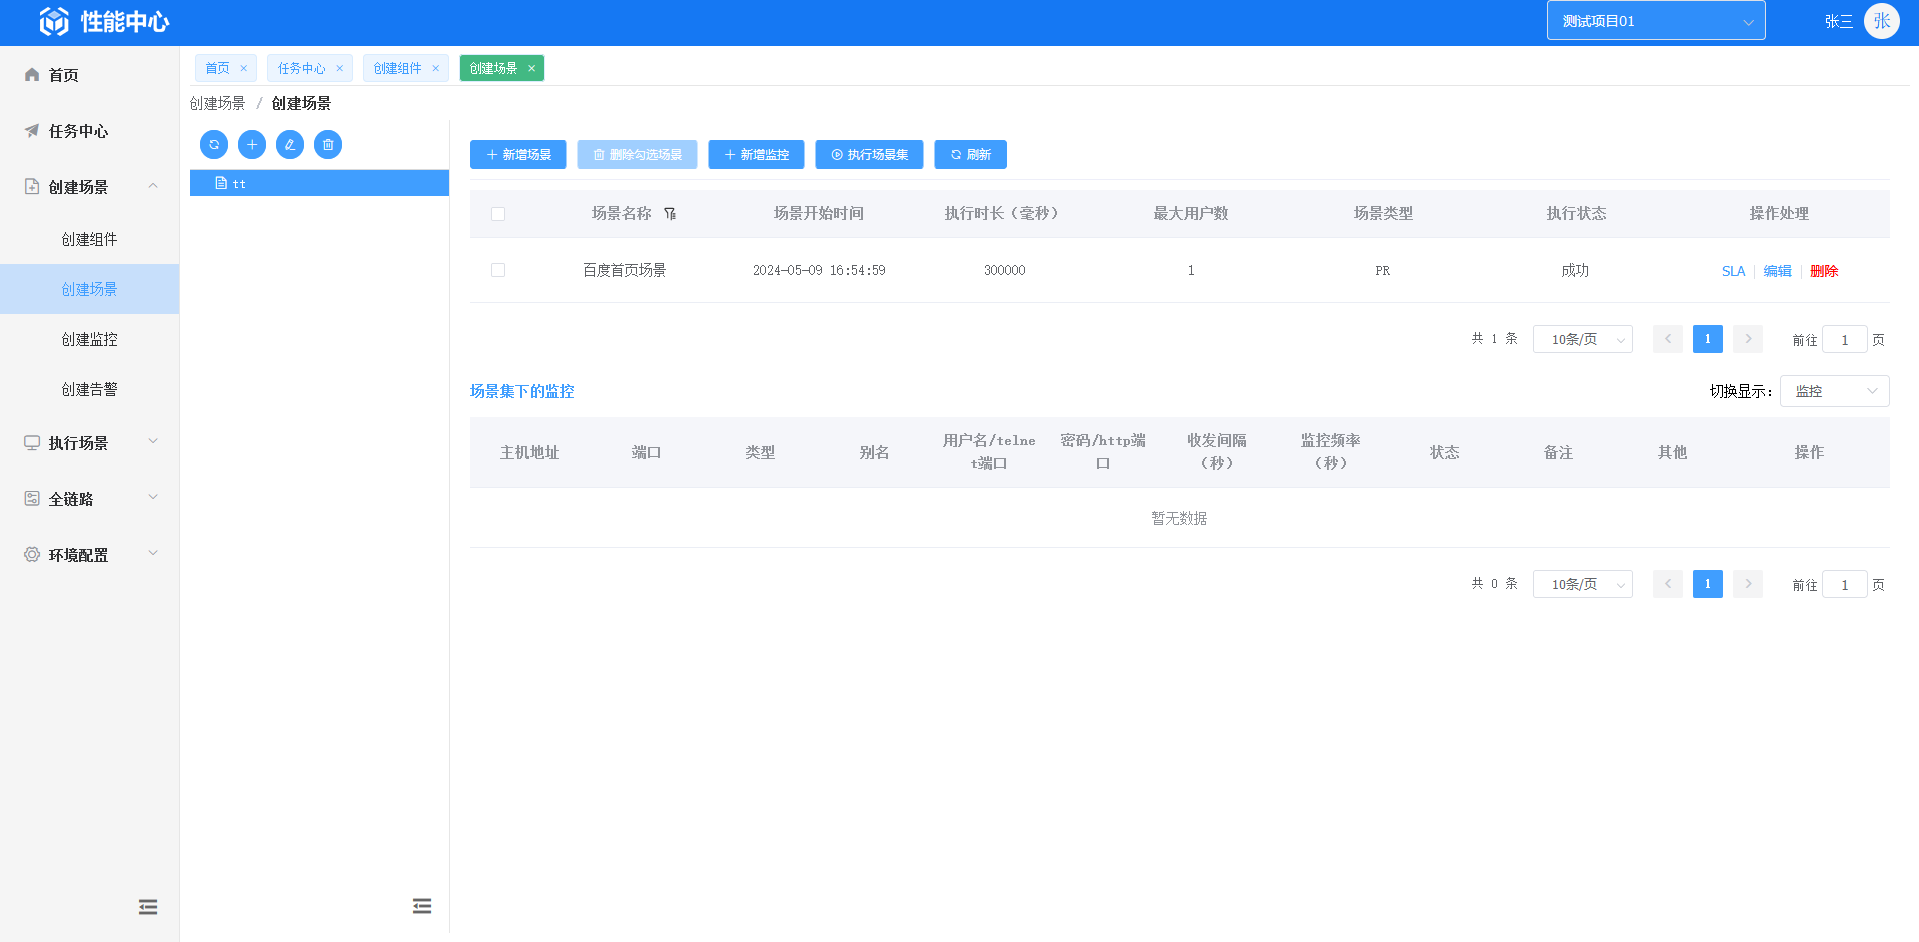Viewport: 1919px width, 942px height.
Task: Collapse the scene tree panel icon
Action: [422, 906]
